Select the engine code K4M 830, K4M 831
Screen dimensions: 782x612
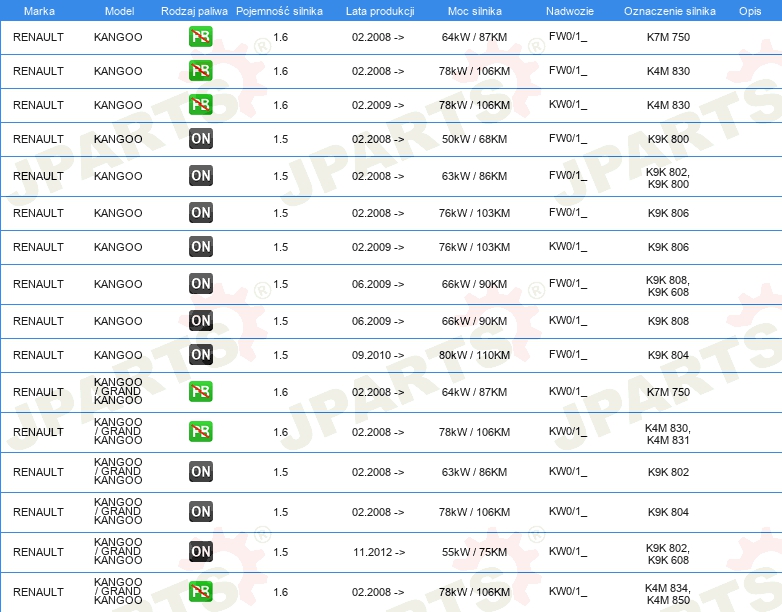(668, 434)
